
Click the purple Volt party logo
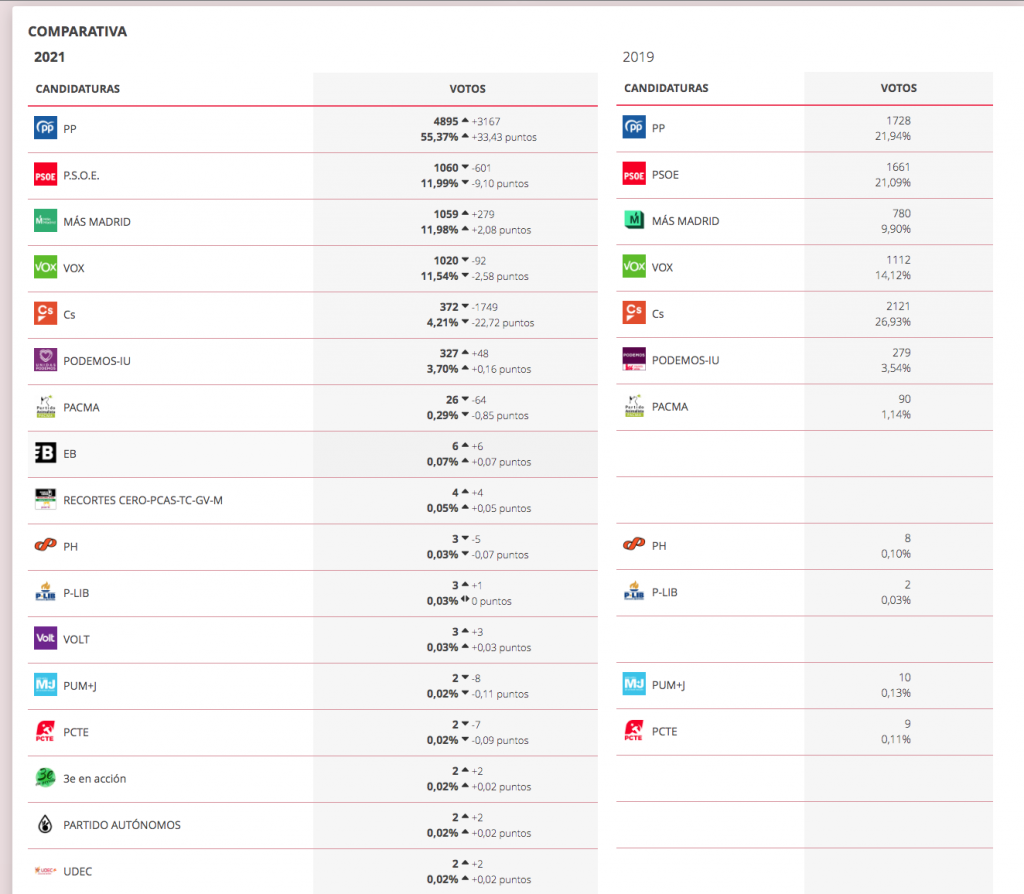coord(46,639)
